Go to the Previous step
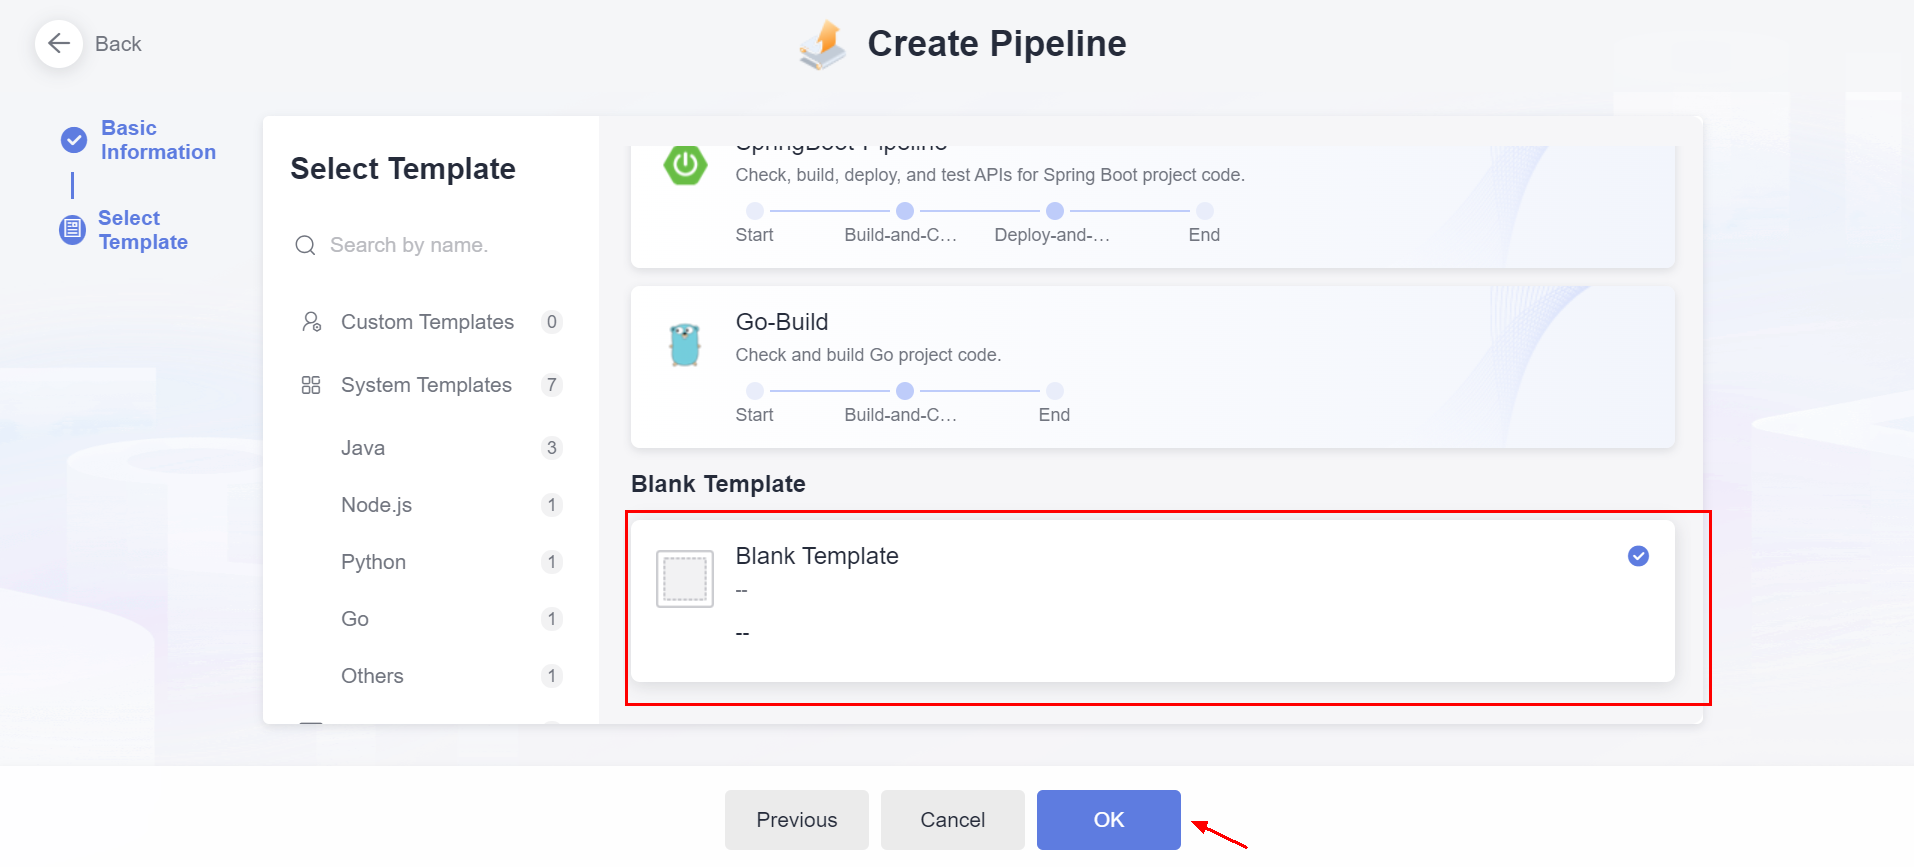The width and height of the screenshot is (1914, 867). [796, 820]
